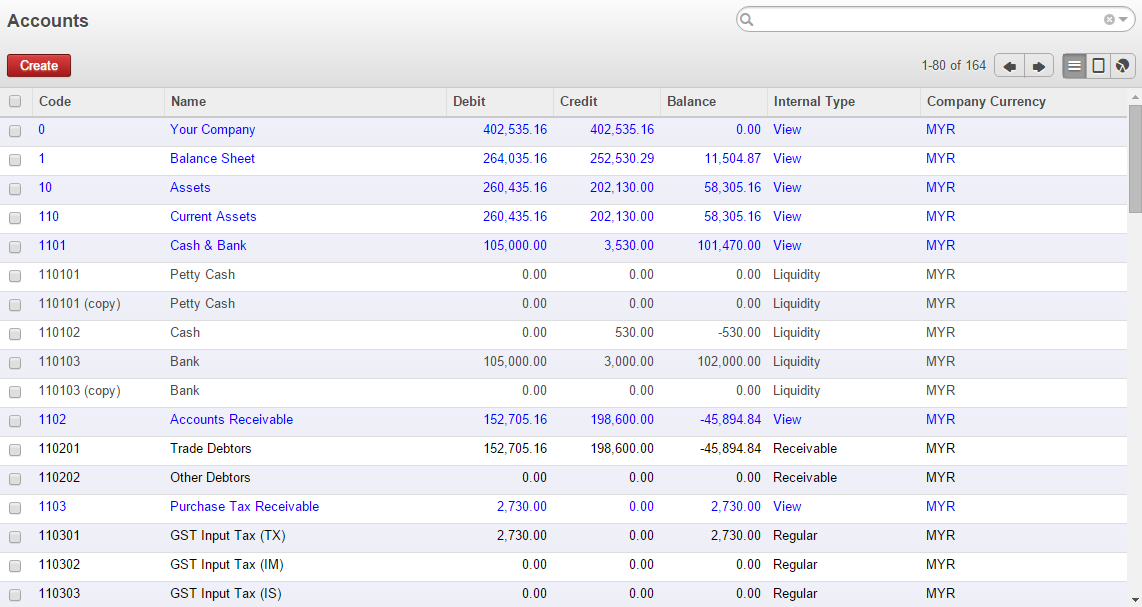The image size is (1142, 607).
Task: Tick the Trade Debtors row checkbox
Action: (x=15, y=449)
